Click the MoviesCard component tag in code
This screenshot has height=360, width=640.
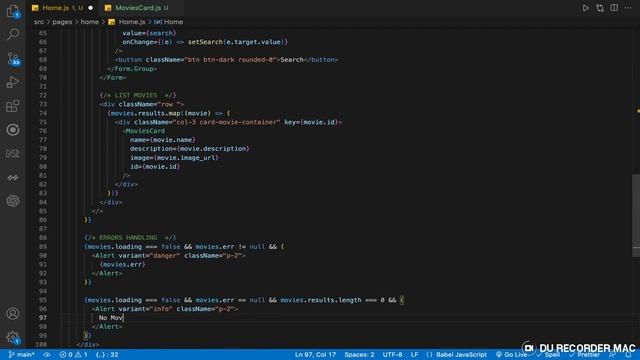pos(145,131)
